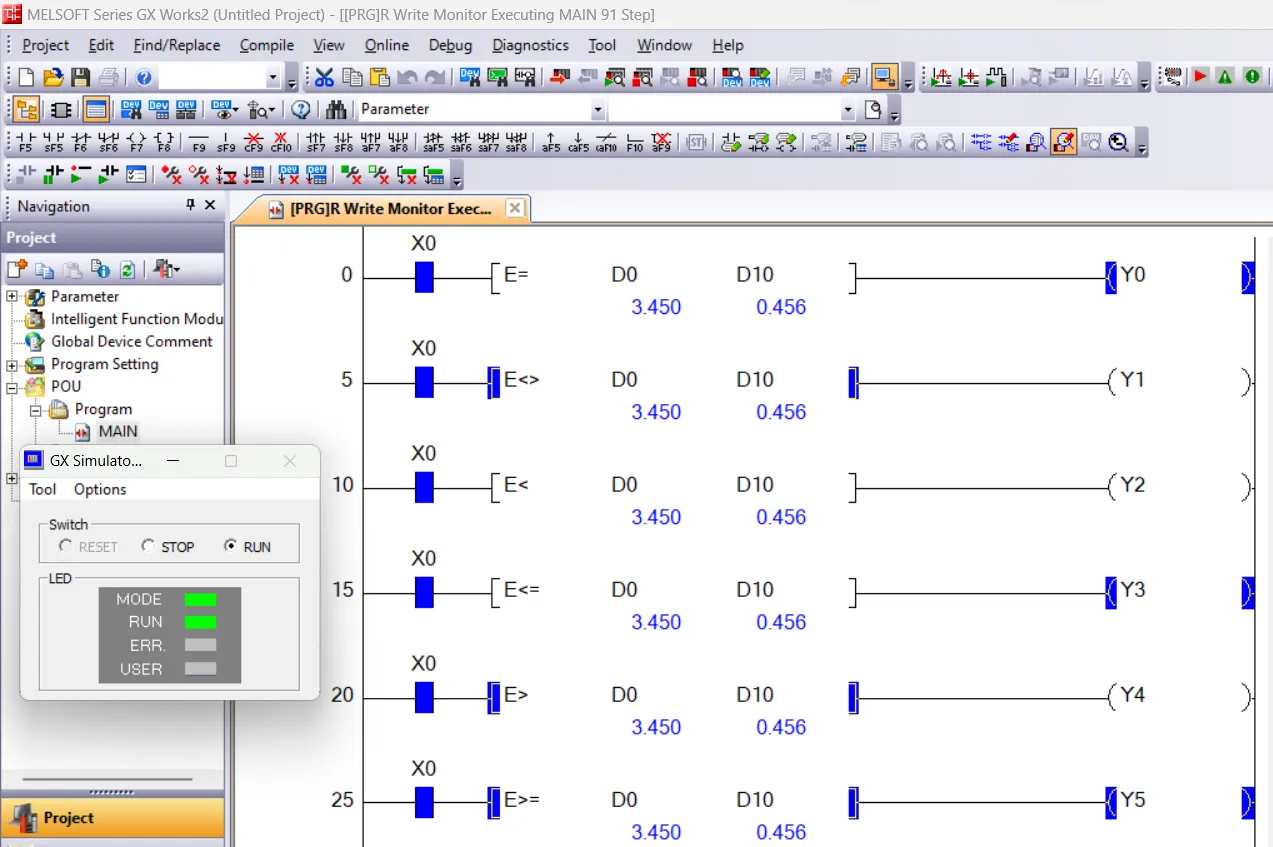This screenshot has height=847, width=1273.
Task: Close the [PRG]R Write Monitor tab
Action: tap(514, 208)
